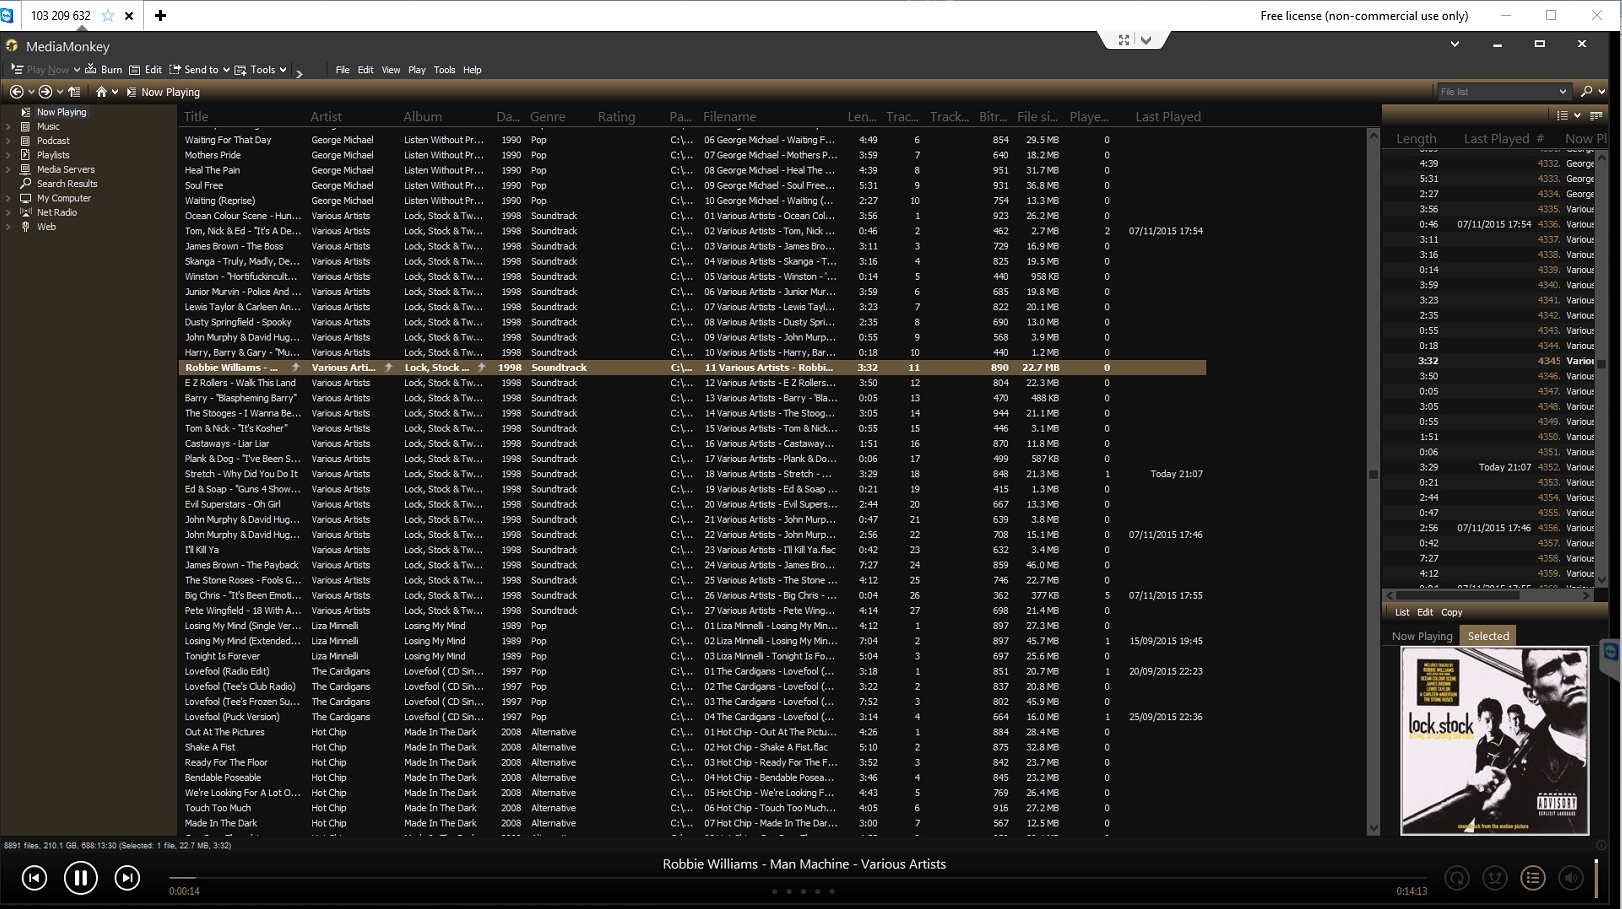The image size is (1622, 909).
Task: Toggle repeat playback mode
Action: [x=1457, y=878]
